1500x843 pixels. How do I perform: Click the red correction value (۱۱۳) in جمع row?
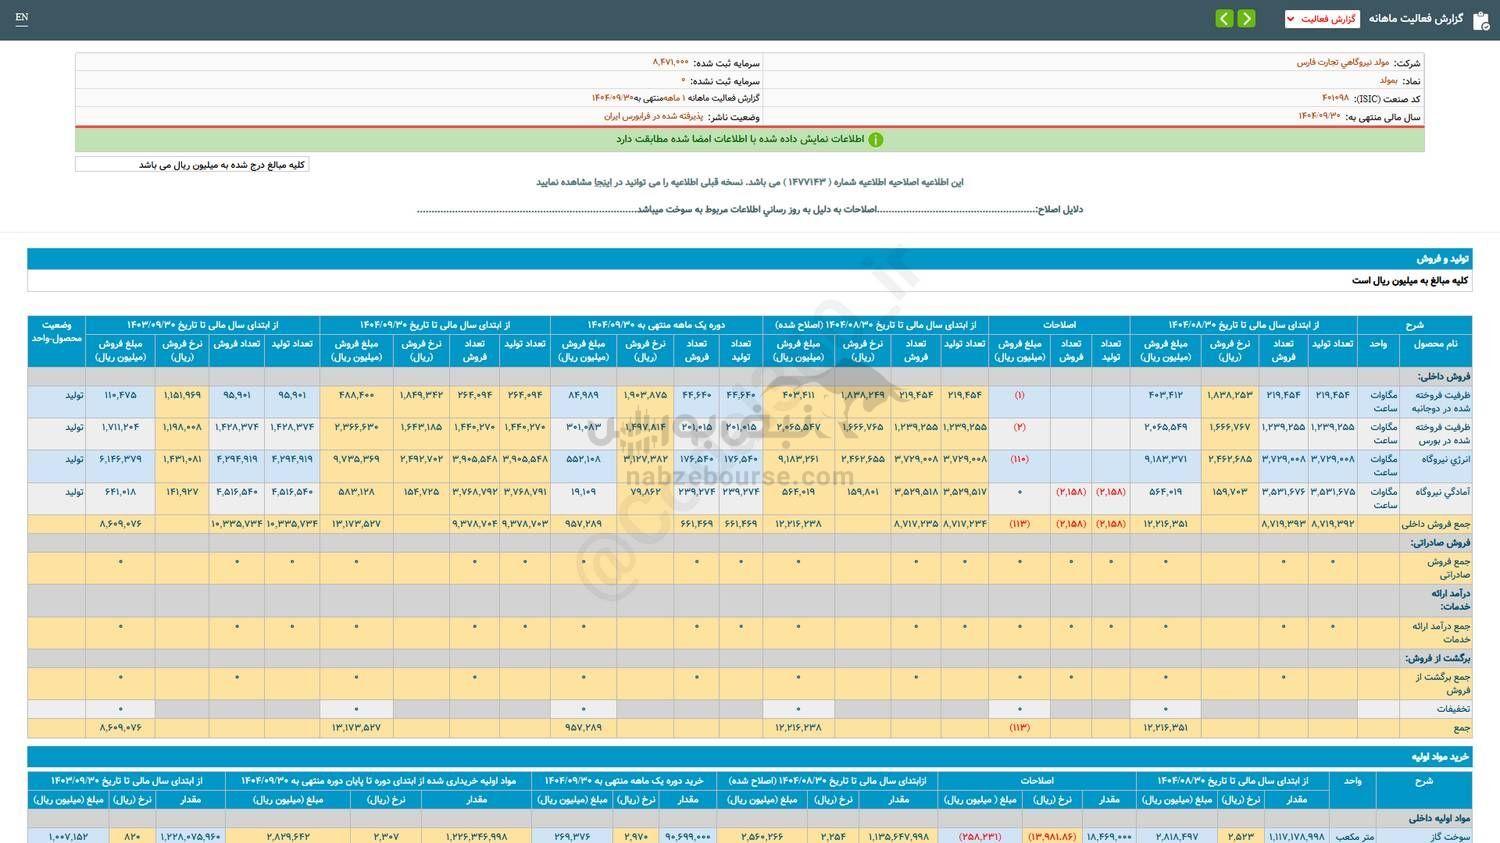[1020, 728]
